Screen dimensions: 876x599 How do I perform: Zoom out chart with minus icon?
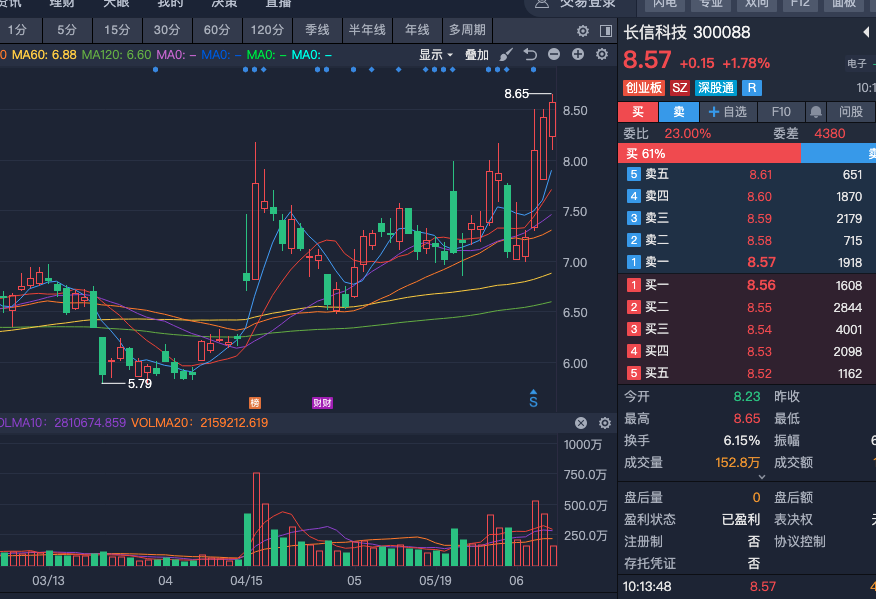pos(554,54)
